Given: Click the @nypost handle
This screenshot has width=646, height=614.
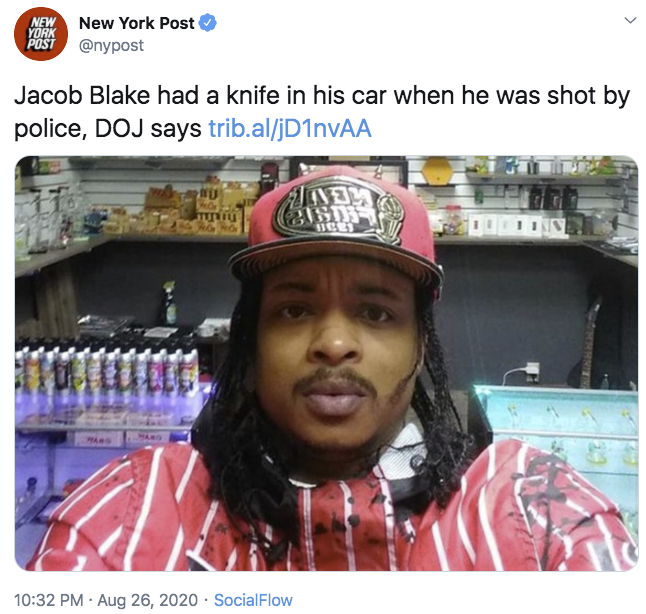Looking at the screenshot, I should pyautogui.click(x=111, y=45).
